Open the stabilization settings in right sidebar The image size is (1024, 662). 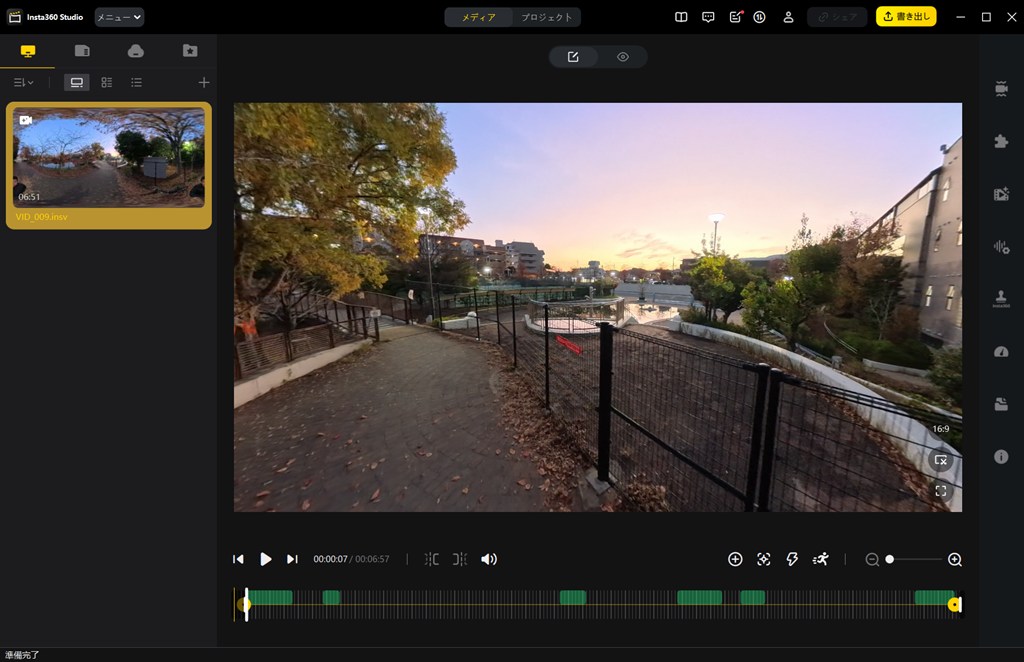coord(1001,88)
